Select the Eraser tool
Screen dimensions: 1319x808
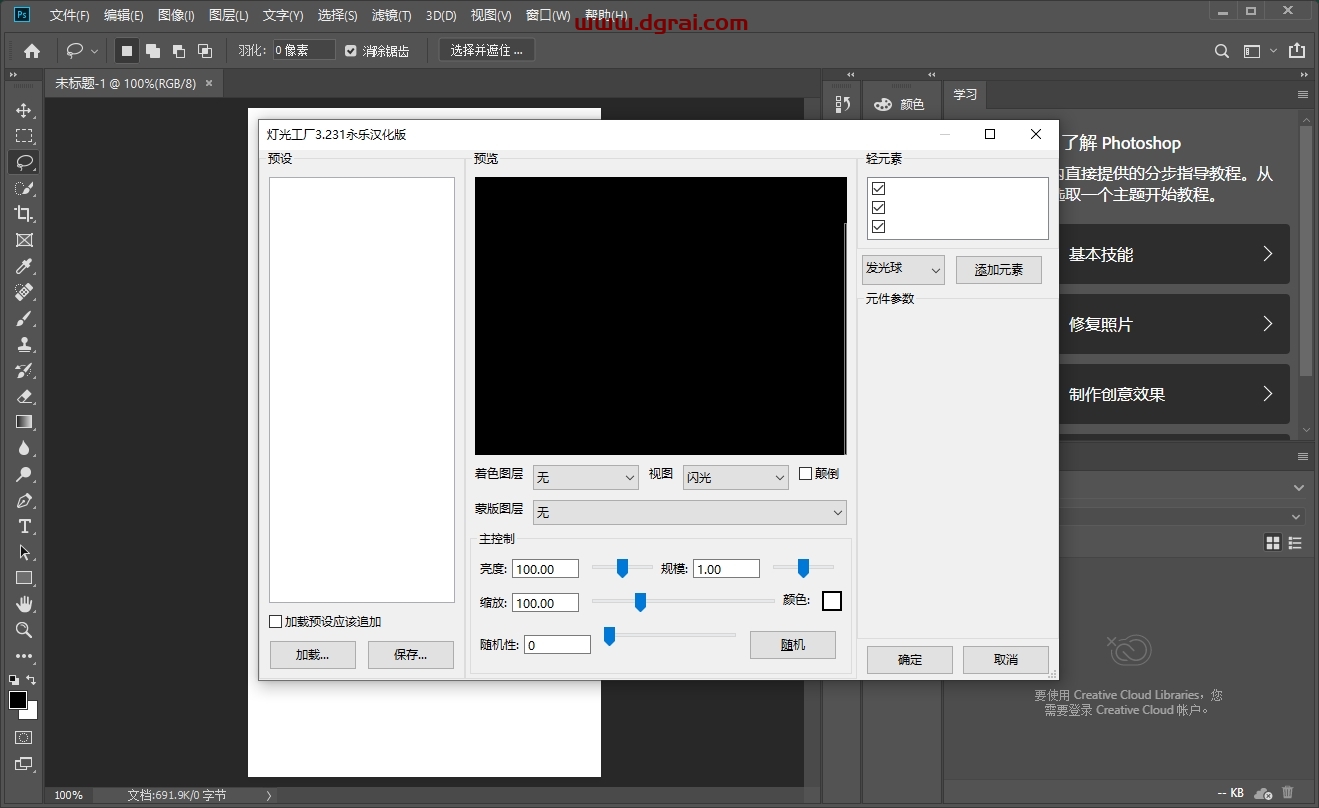pyautogui.click(x=24, y=396)
